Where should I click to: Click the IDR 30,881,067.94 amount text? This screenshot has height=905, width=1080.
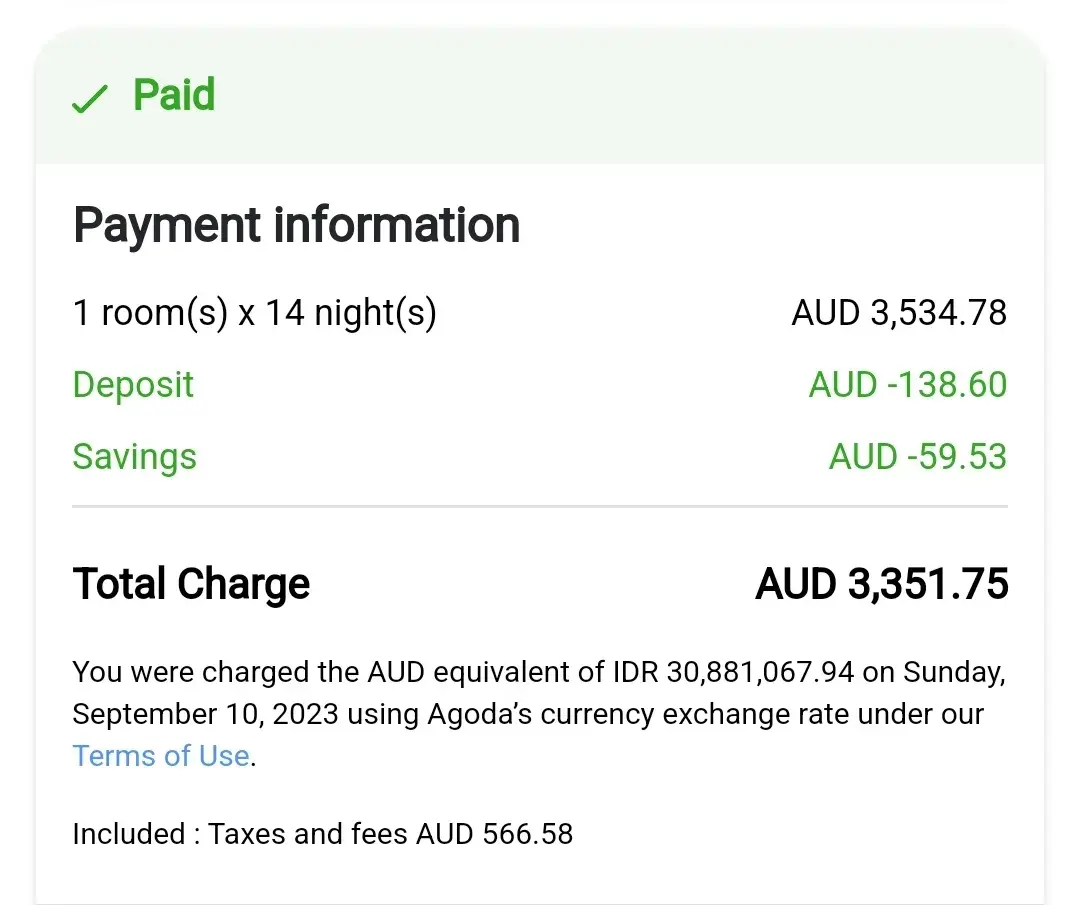click(731, 672)
